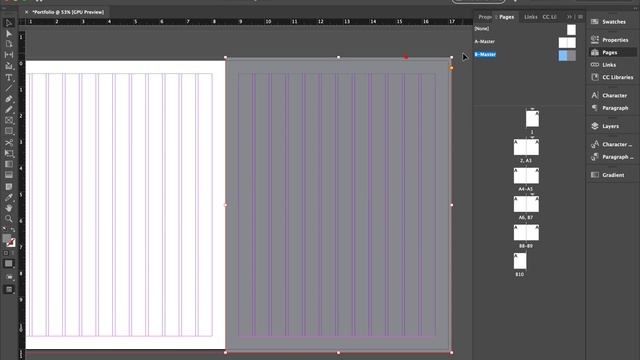The image size is (640, 360).
Task: Open the Properties panel from dock
Action: coord(611,40)
